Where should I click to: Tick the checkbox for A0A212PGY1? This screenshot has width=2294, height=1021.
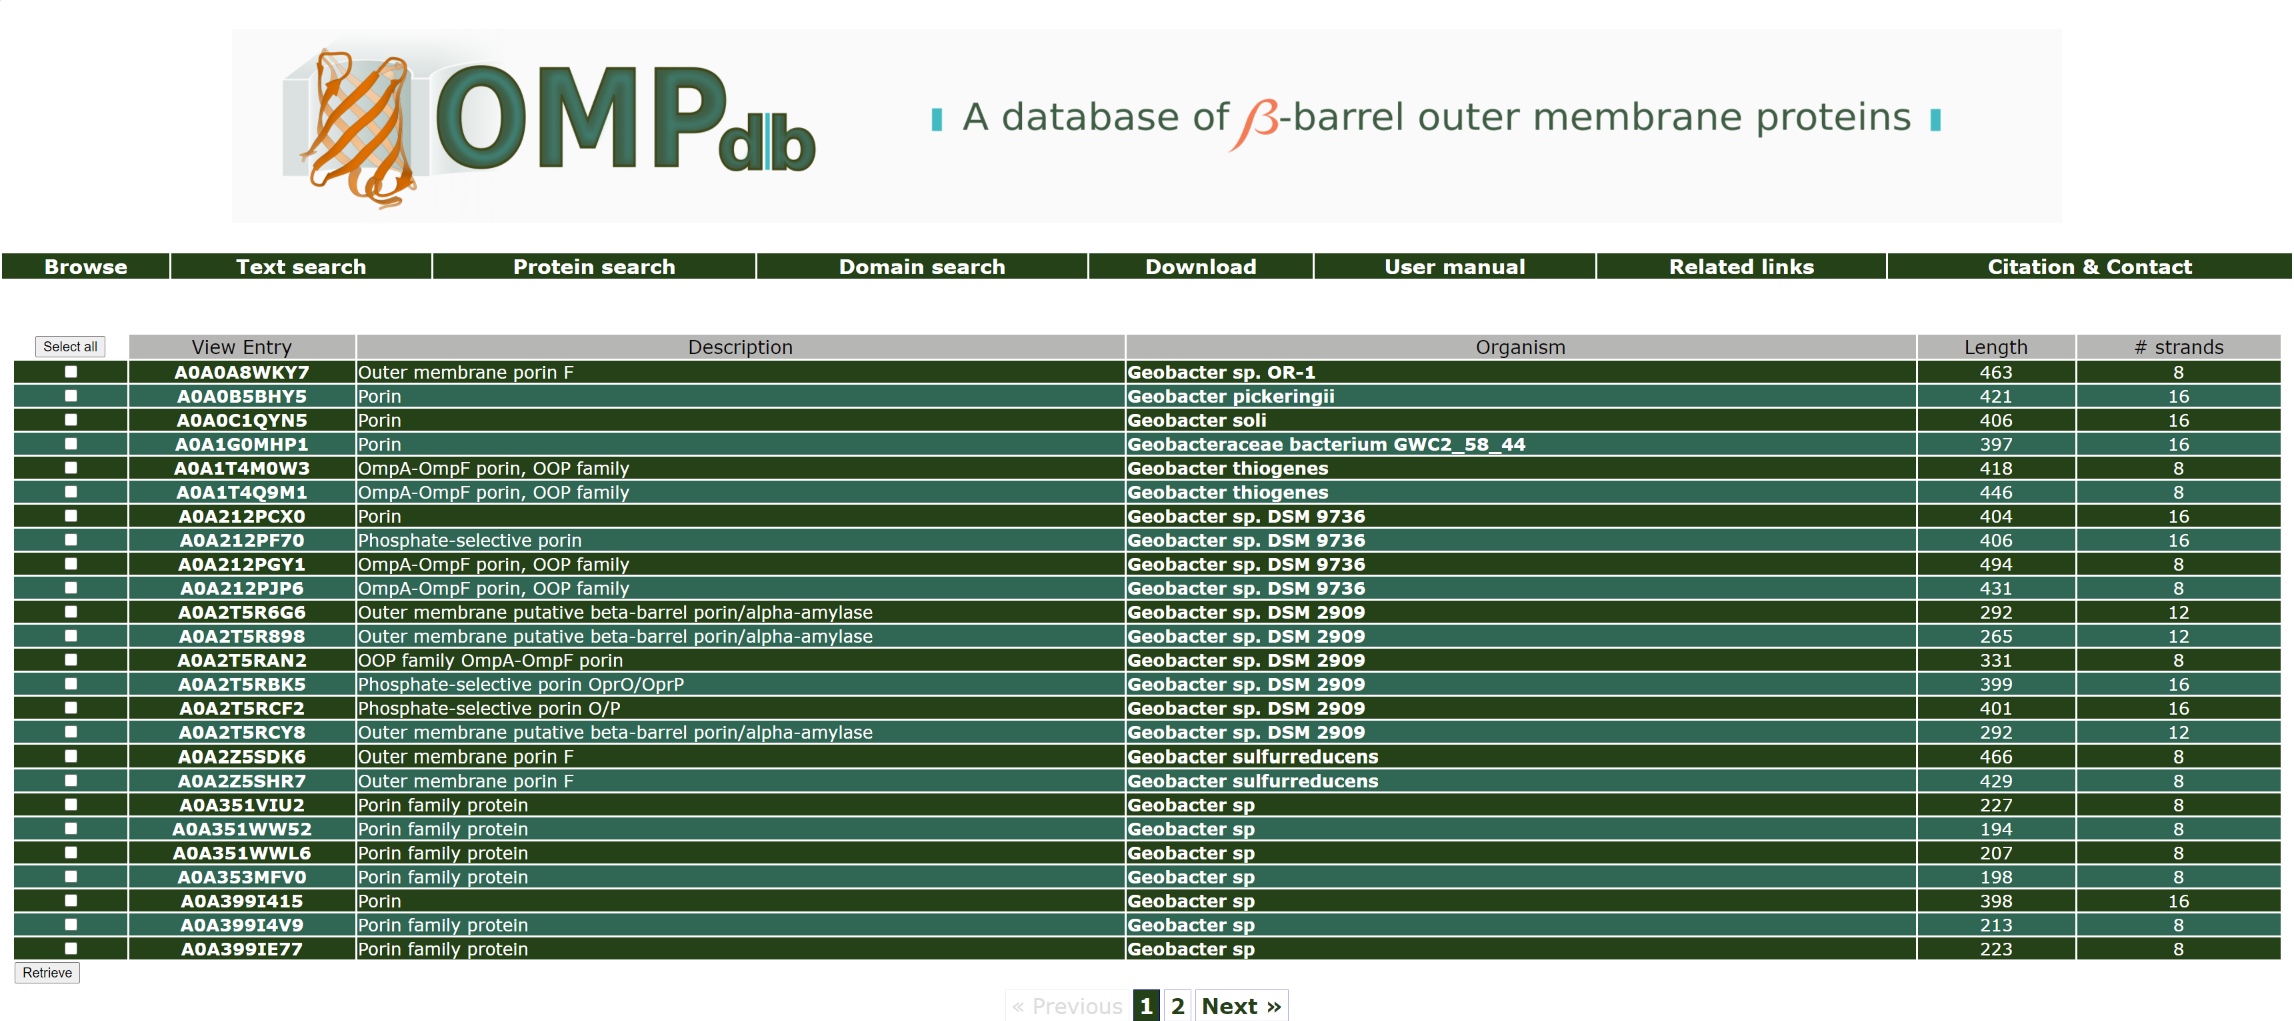[71, 564]
